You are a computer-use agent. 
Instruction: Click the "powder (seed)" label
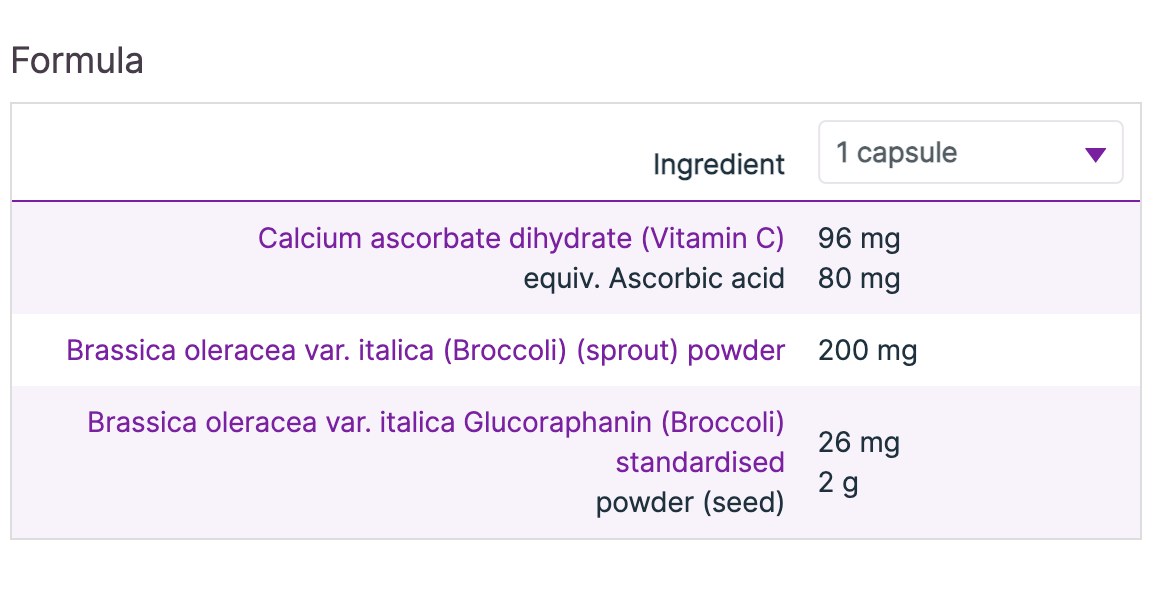click(x=689, y=503)
